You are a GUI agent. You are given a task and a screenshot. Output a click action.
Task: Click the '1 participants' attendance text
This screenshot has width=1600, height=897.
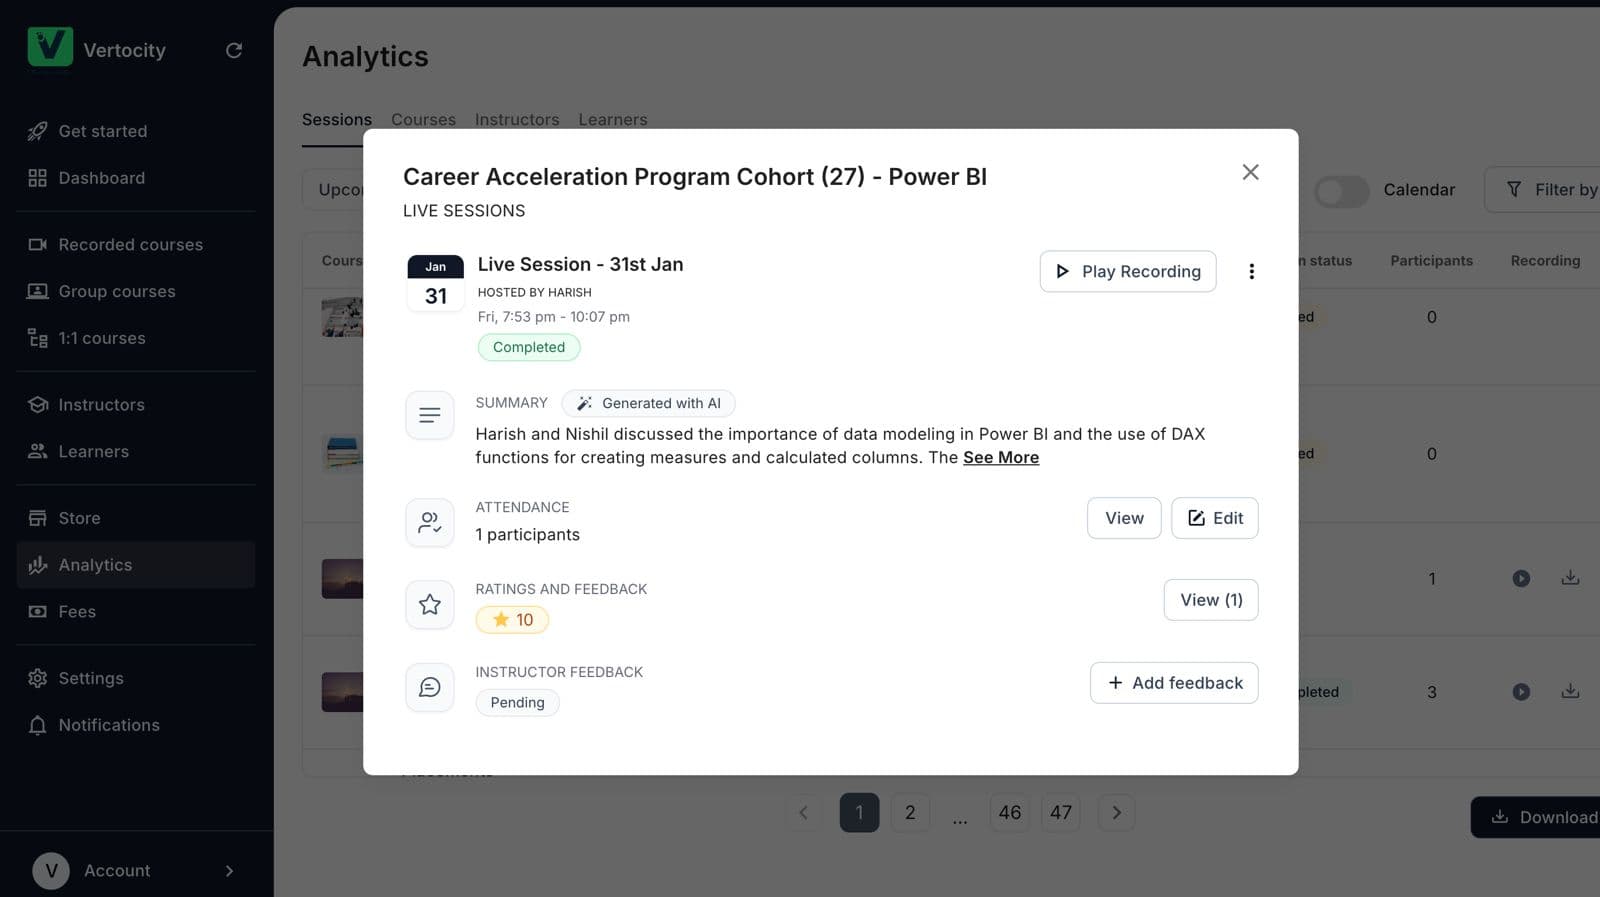coord(527,535)
